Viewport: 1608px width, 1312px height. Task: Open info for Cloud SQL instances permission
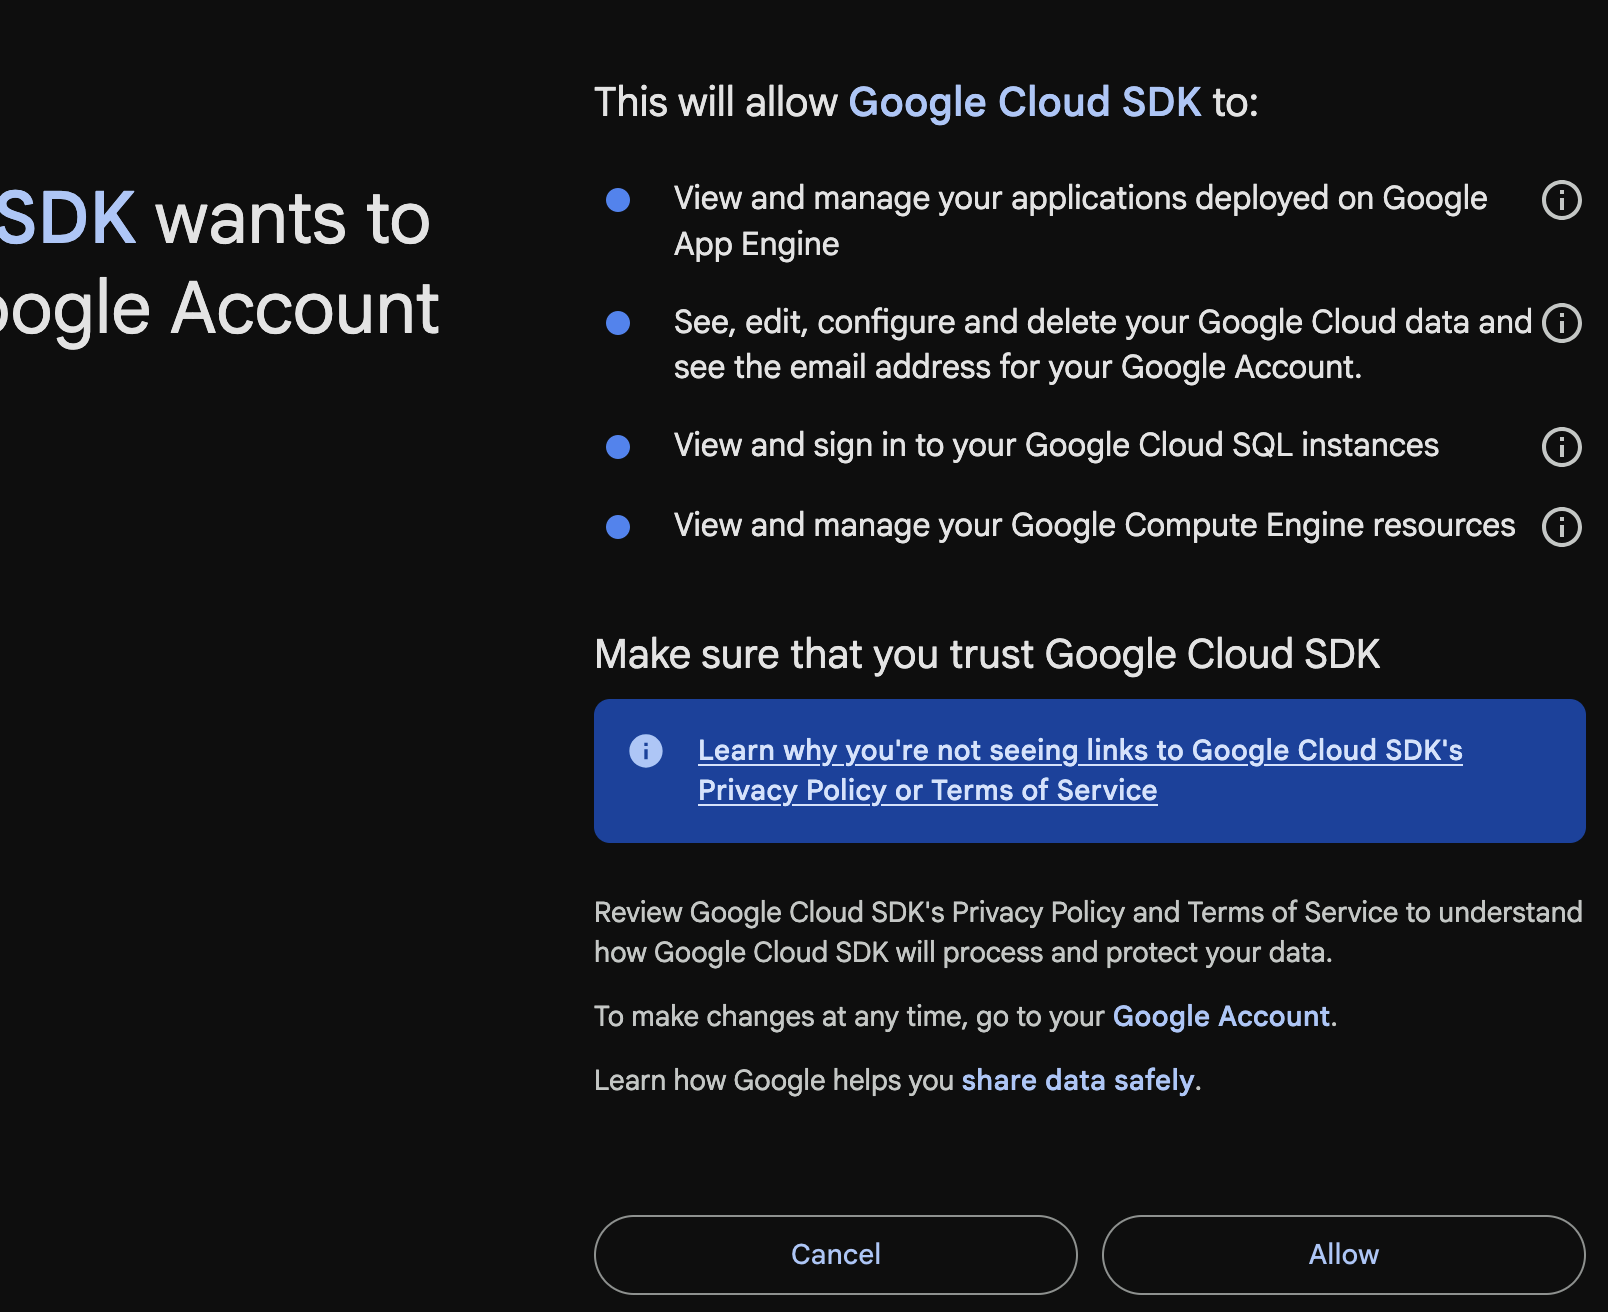pyautogui.click(x=1560, y=448)
